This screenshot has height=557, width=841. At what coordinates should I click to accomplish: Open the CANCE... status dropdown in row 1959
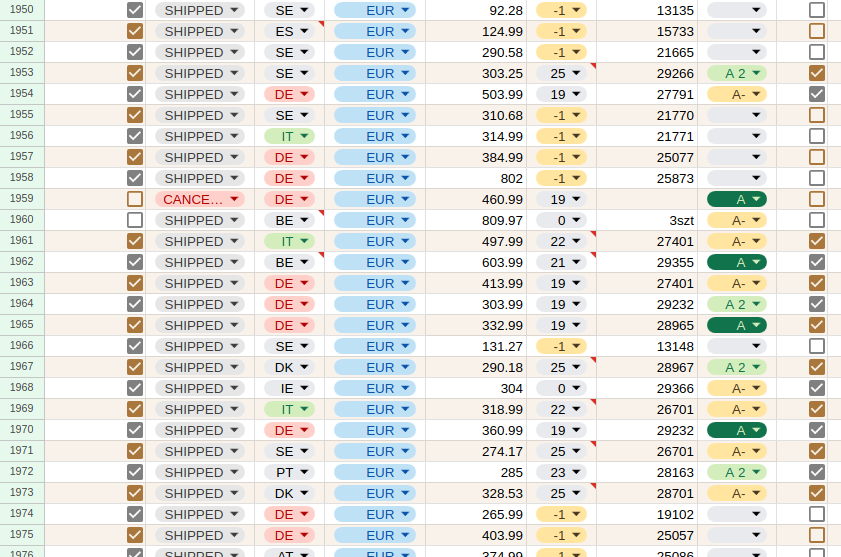point(200,199)
